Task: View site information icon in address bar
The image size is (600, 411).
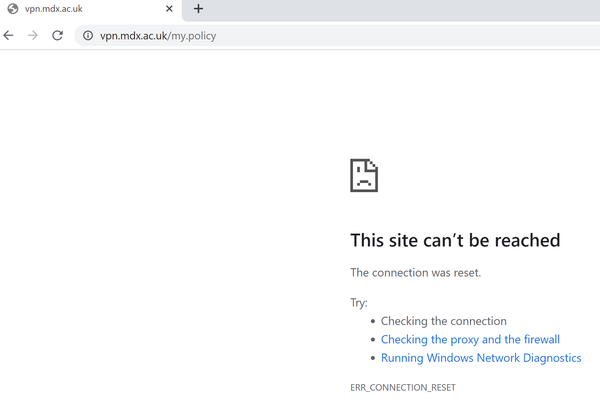Action: click(x=88, y=36)
